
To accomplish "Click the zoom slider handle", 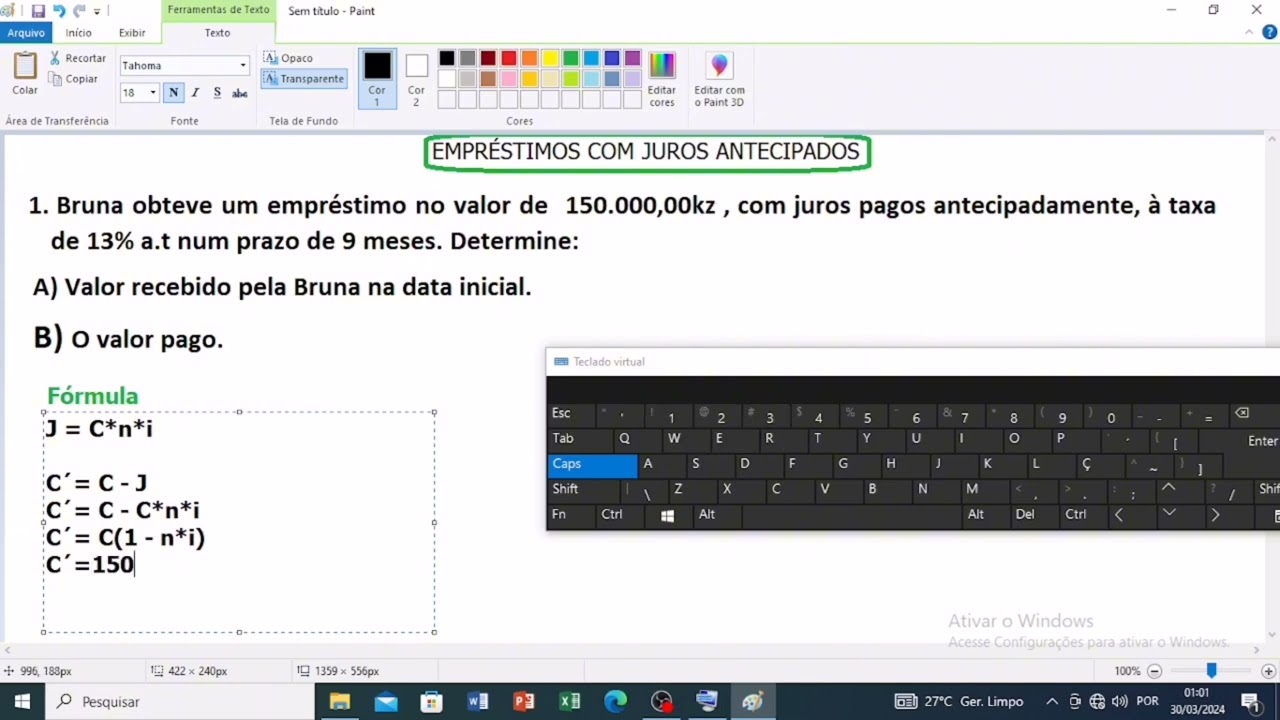I will (1211, 671).
